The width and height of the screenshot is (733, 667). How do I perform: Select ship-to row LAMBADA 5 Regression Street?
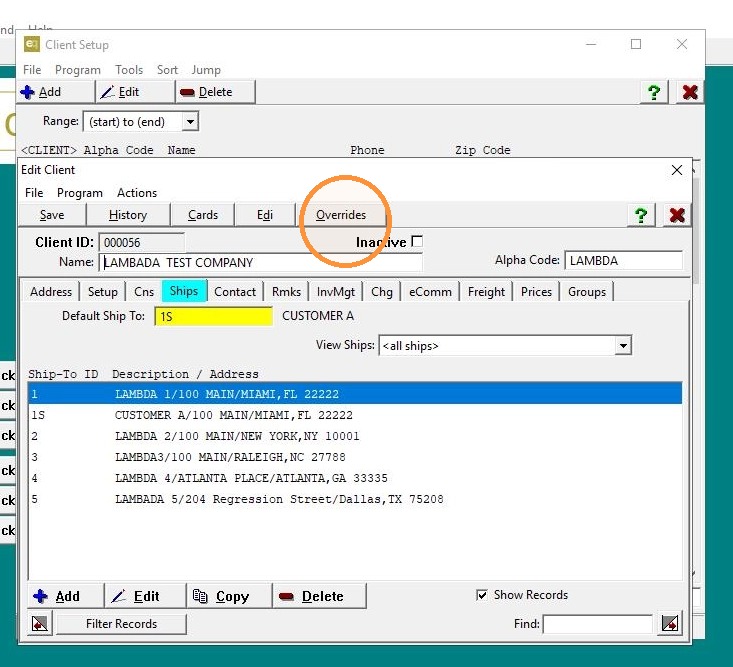click(x=355, y=499)
